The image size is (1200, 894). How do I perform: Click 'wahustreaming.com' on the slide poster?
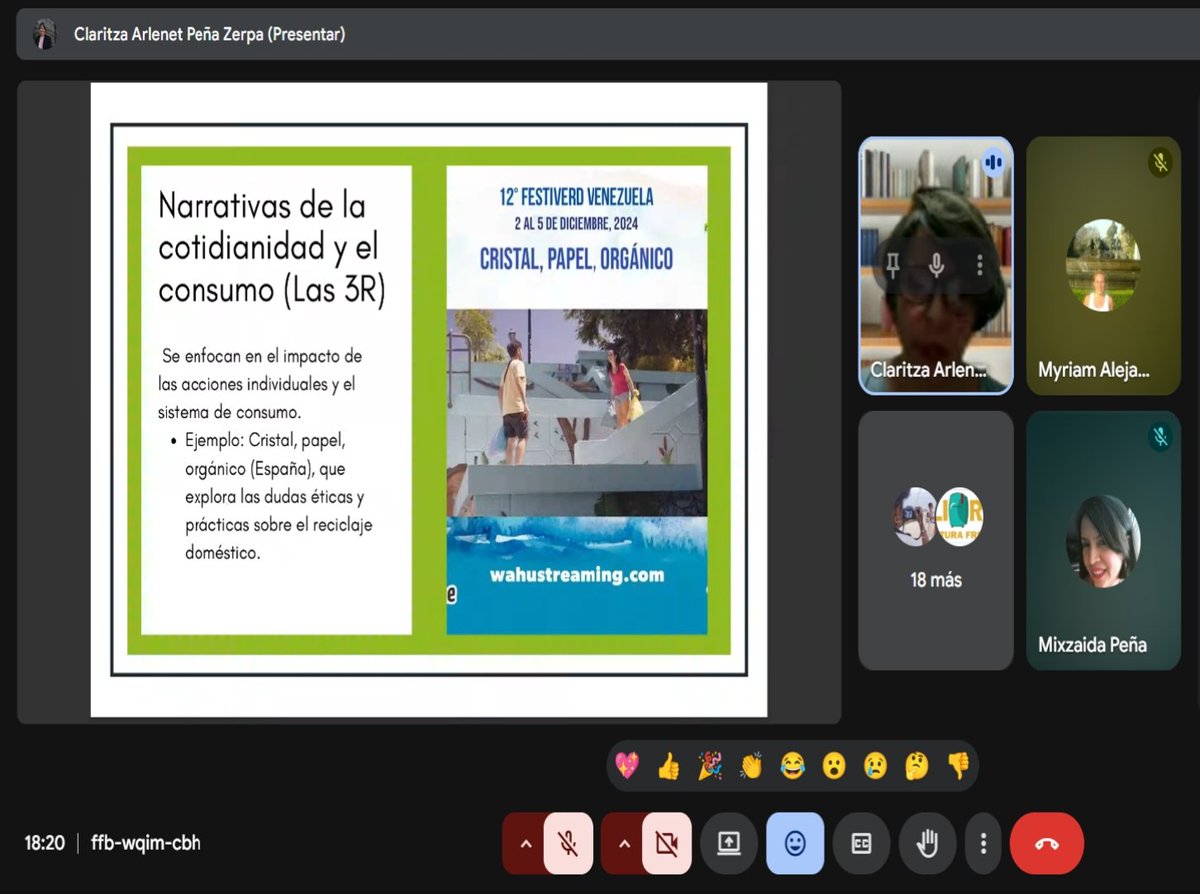pos(577,575)
